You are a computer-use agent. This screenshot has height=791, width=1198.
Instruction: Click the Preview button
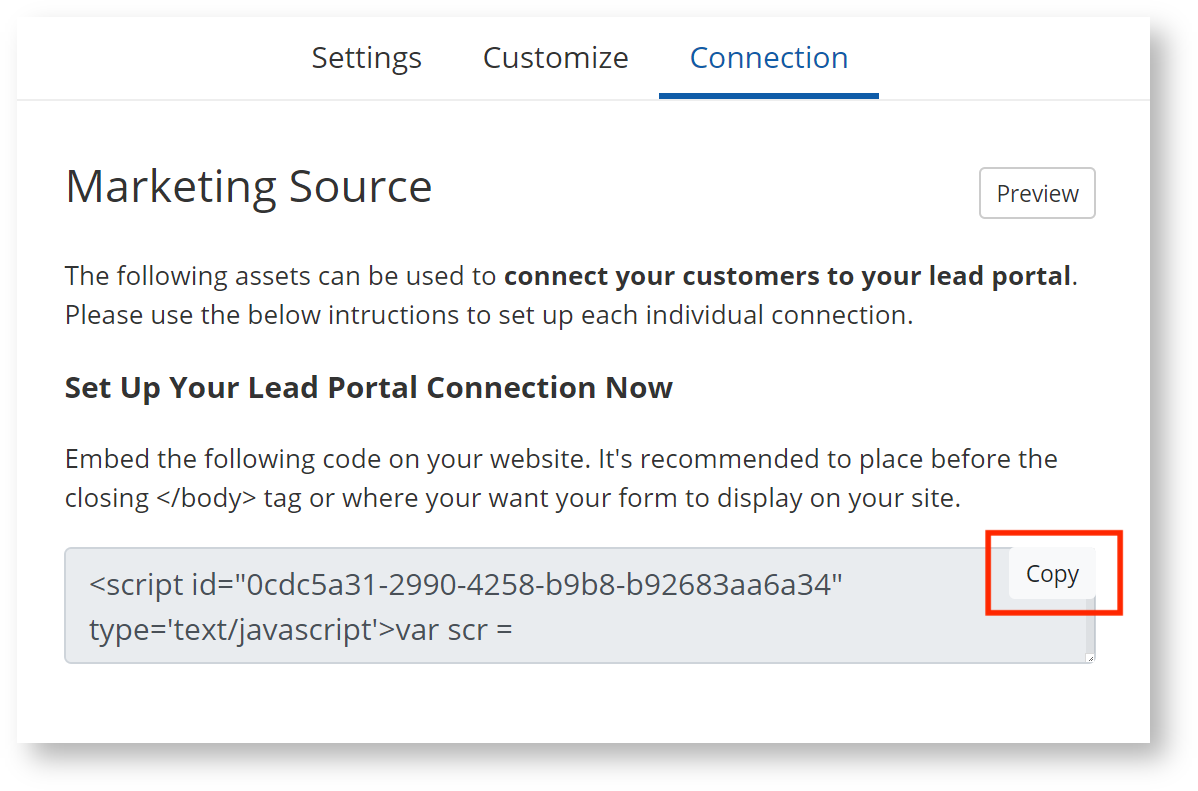[1037, 193]
